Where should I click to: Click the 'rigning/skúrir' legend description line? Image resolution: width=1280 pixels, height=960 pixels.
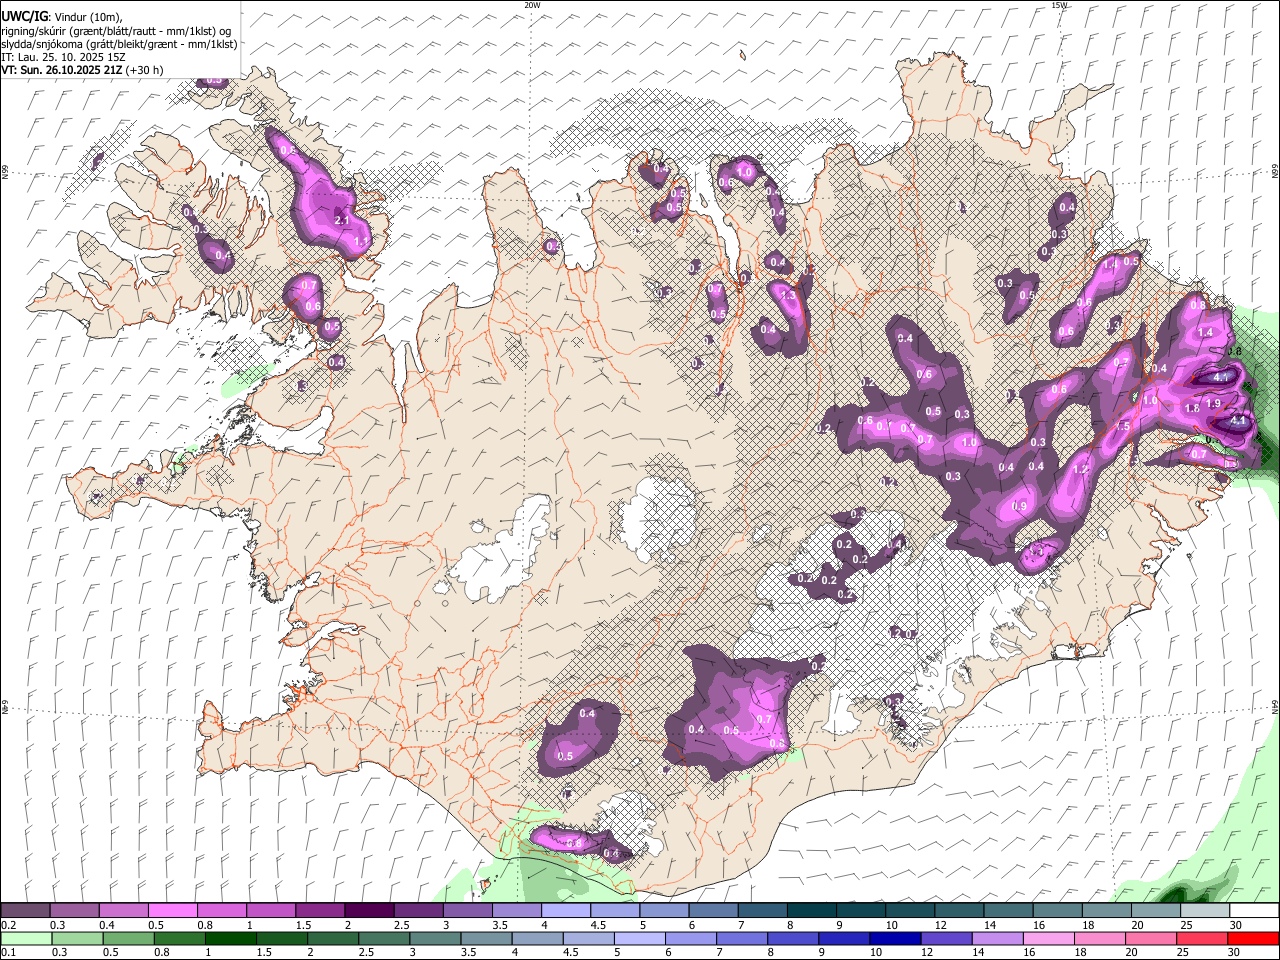pyautogui.click(x=117, y=31)
